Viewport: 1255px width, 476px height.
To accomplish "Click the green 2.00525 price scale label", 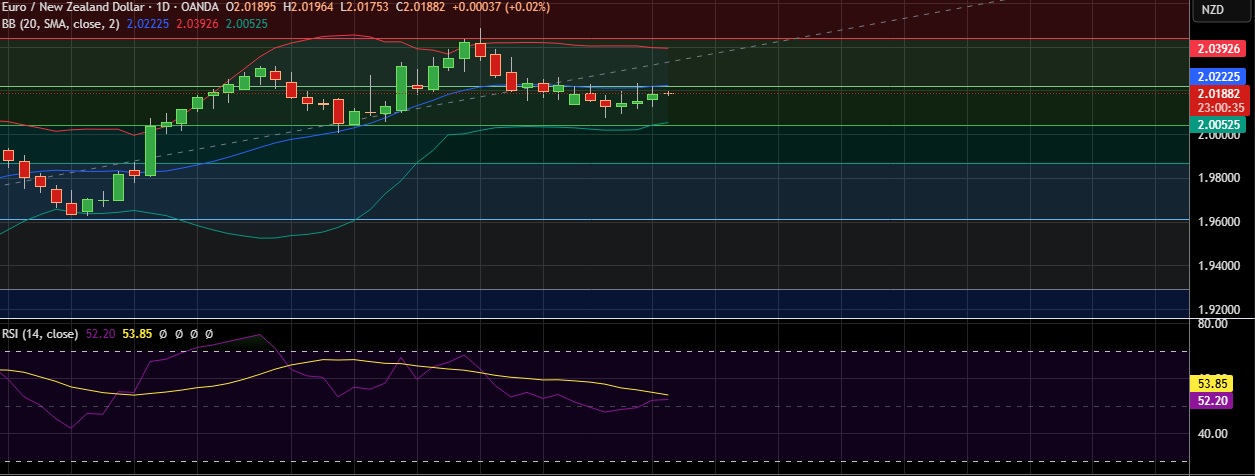I will coord(1218,124).
